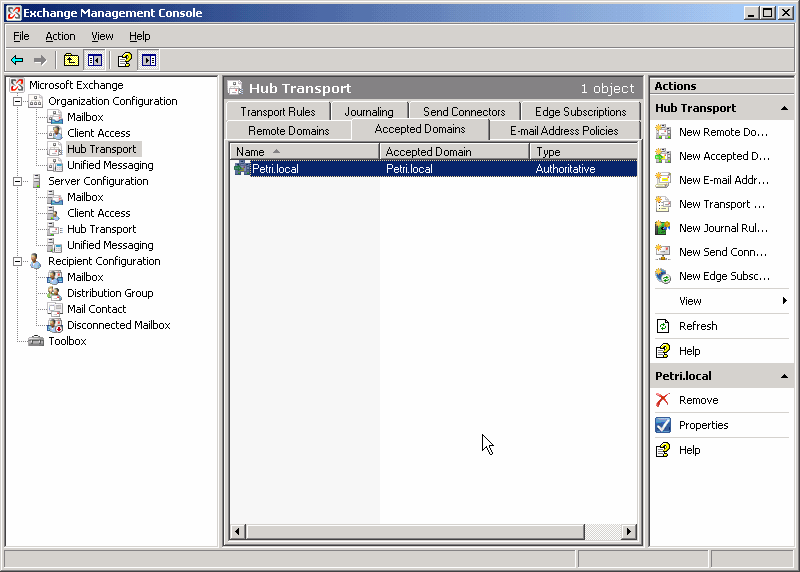Click the horizontal scrollbar left arrow
Image resolution: width=800 pixels, height=572 pixels.
(x=237, y=532)
